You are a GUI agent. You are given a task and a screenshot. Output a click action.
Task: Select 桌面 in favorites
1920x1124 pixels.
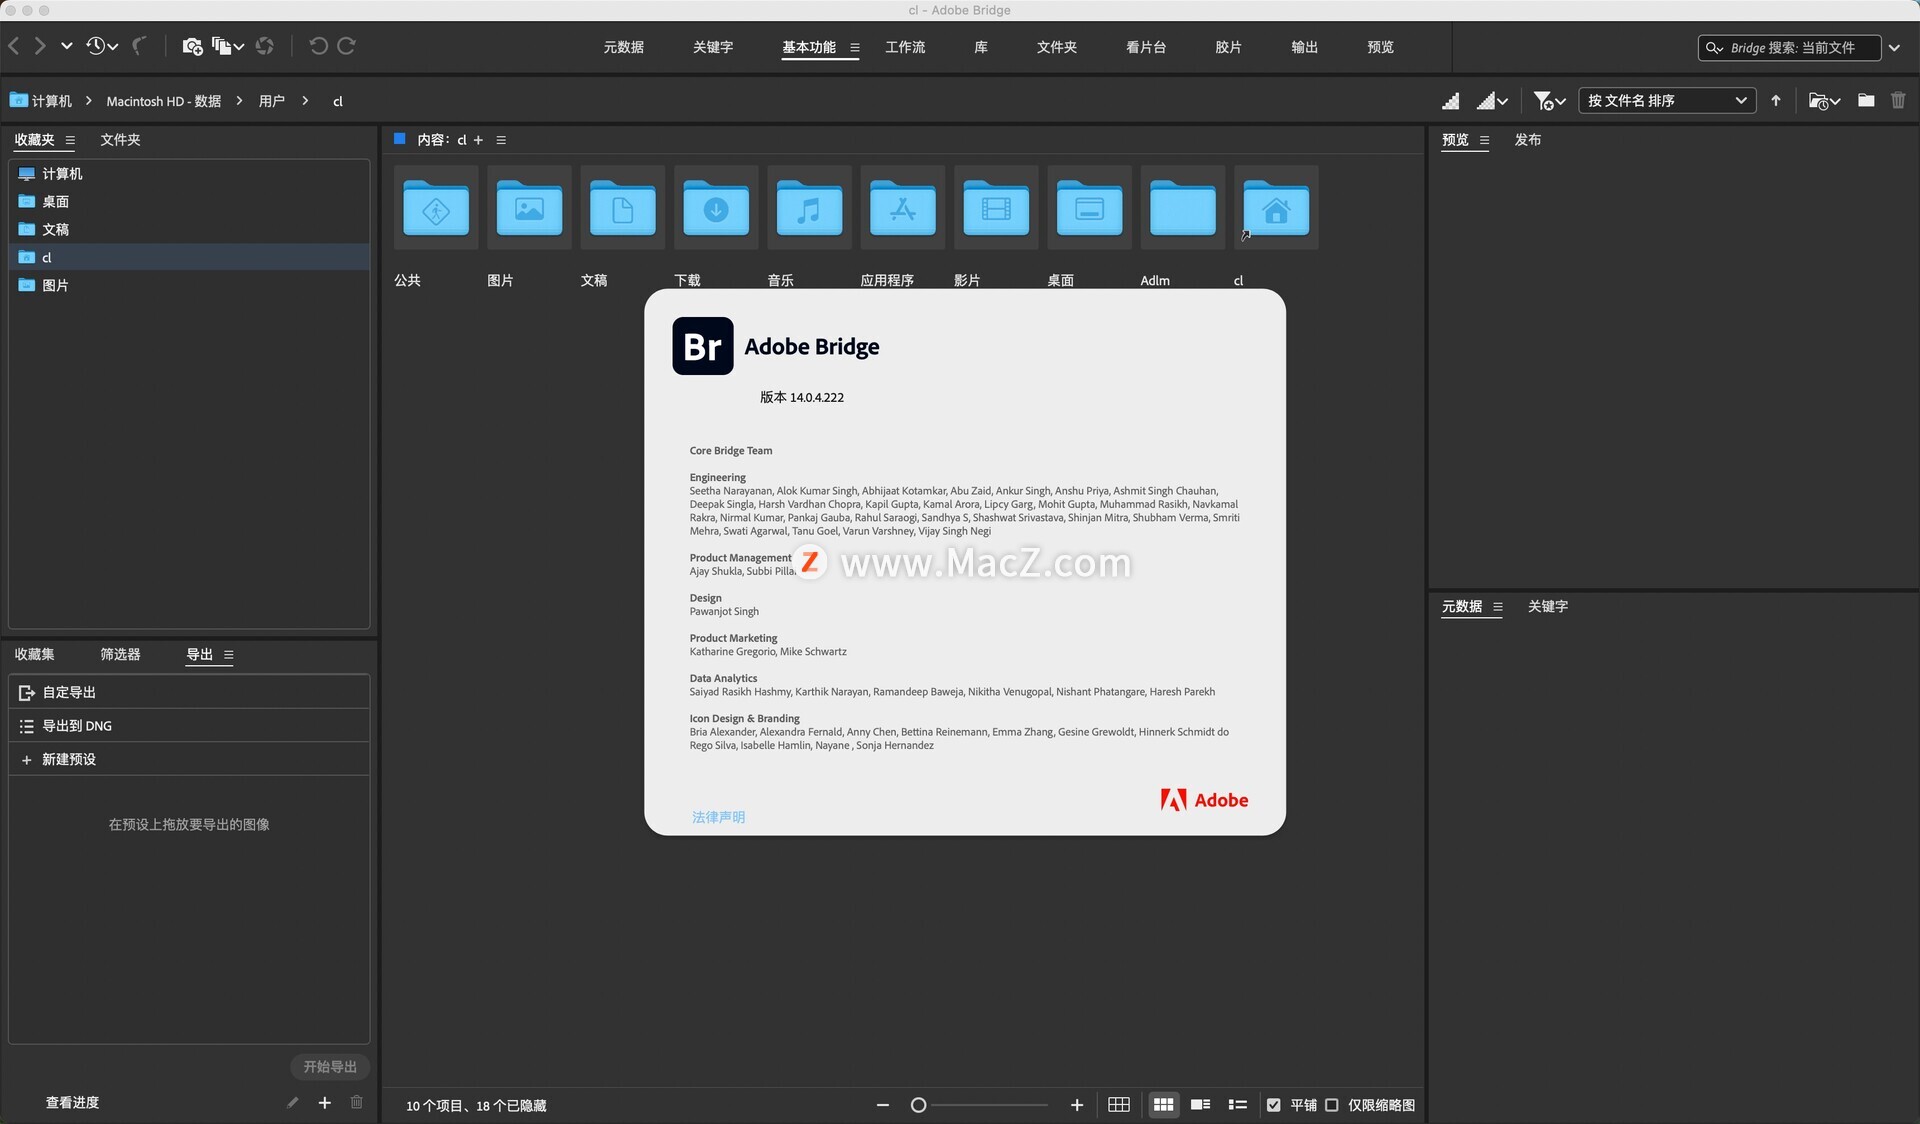189,202
